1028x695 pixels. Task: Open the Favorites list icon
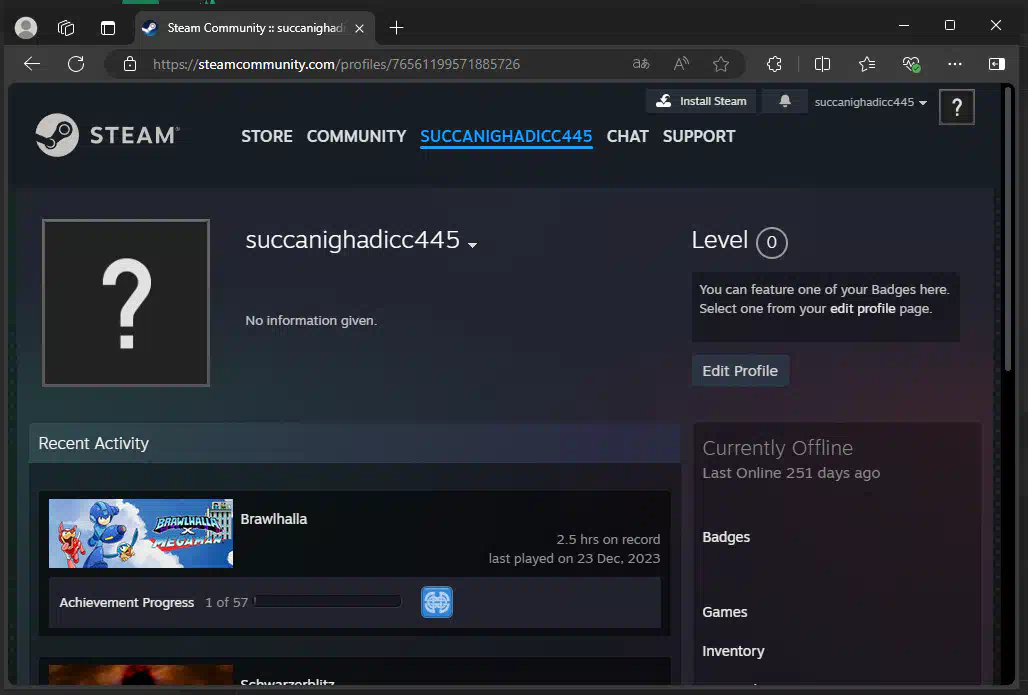(867, 64)
